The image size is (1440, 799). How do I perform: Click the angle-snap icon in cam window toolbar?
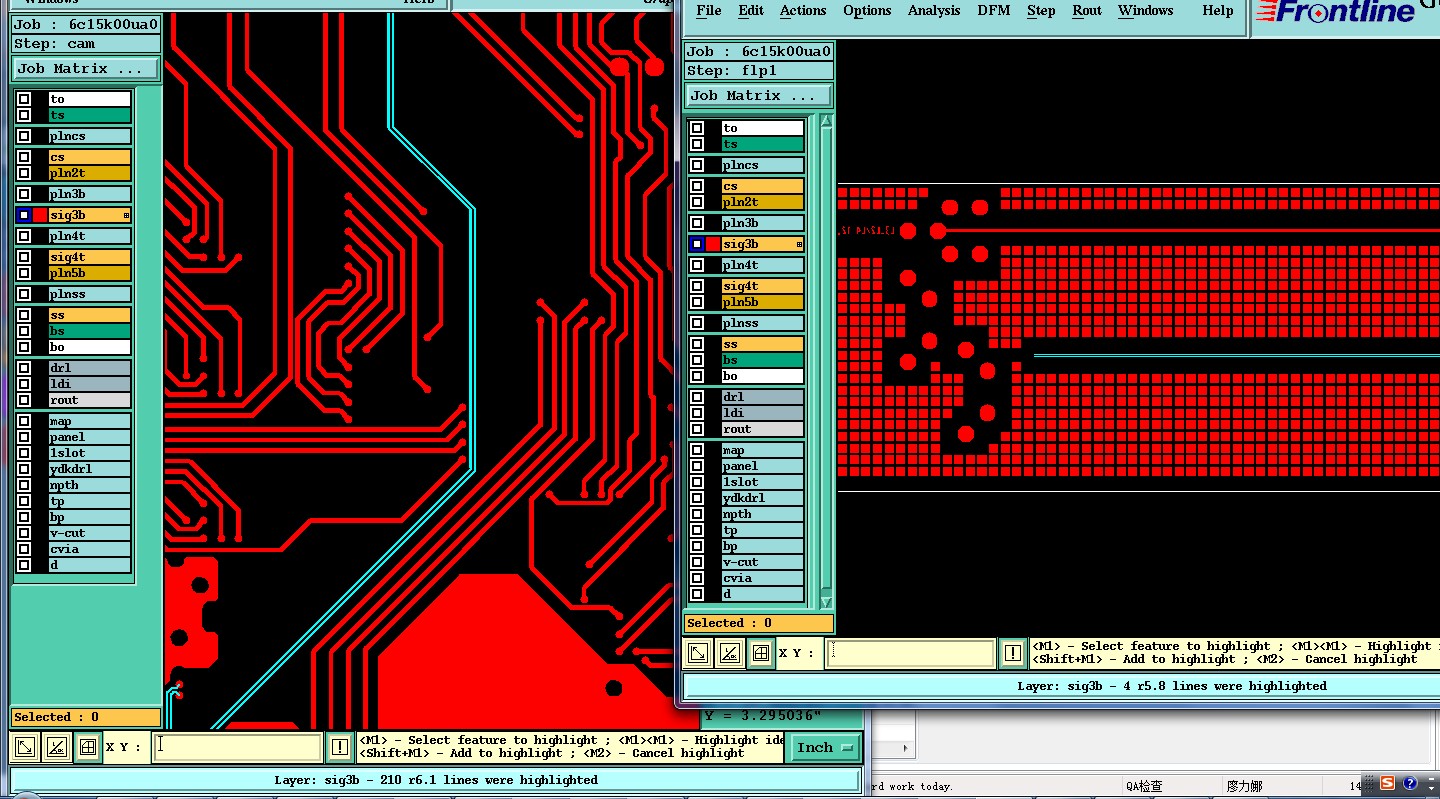tap(56, 747)
